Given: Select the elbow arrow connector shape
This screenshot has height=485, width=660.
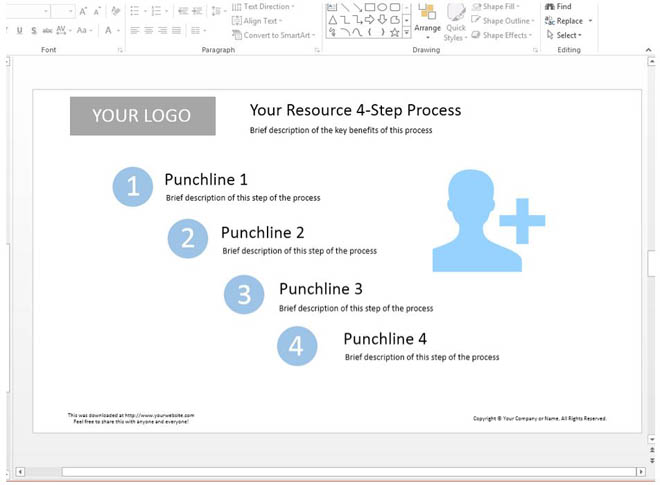Looking at the screenshot, I should coord(357,20).
